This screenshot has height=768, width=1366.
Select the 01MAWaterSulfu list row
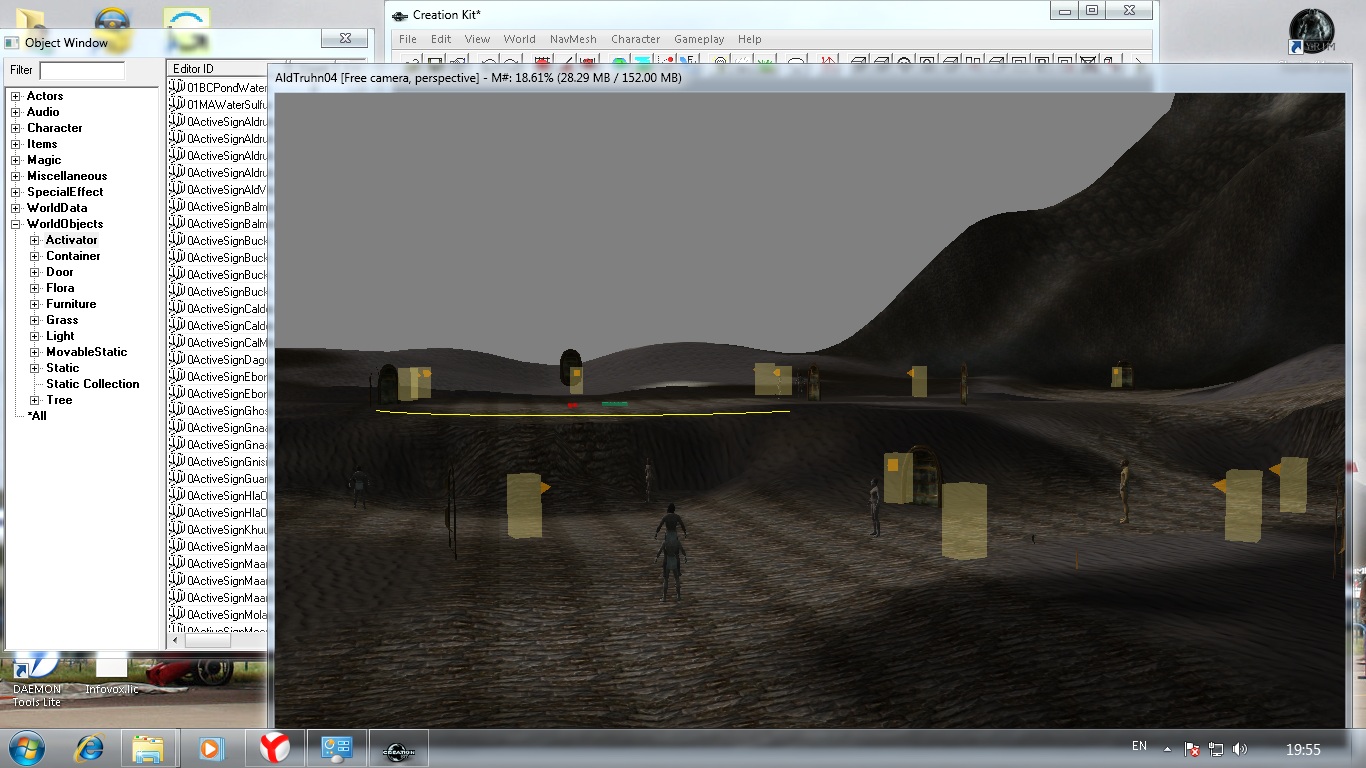218,104
